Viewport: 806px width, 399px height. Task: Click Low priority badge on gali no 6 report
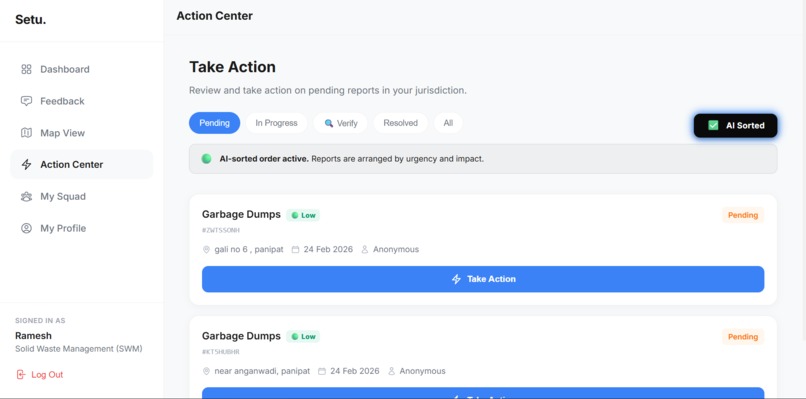tap(303, 215)
